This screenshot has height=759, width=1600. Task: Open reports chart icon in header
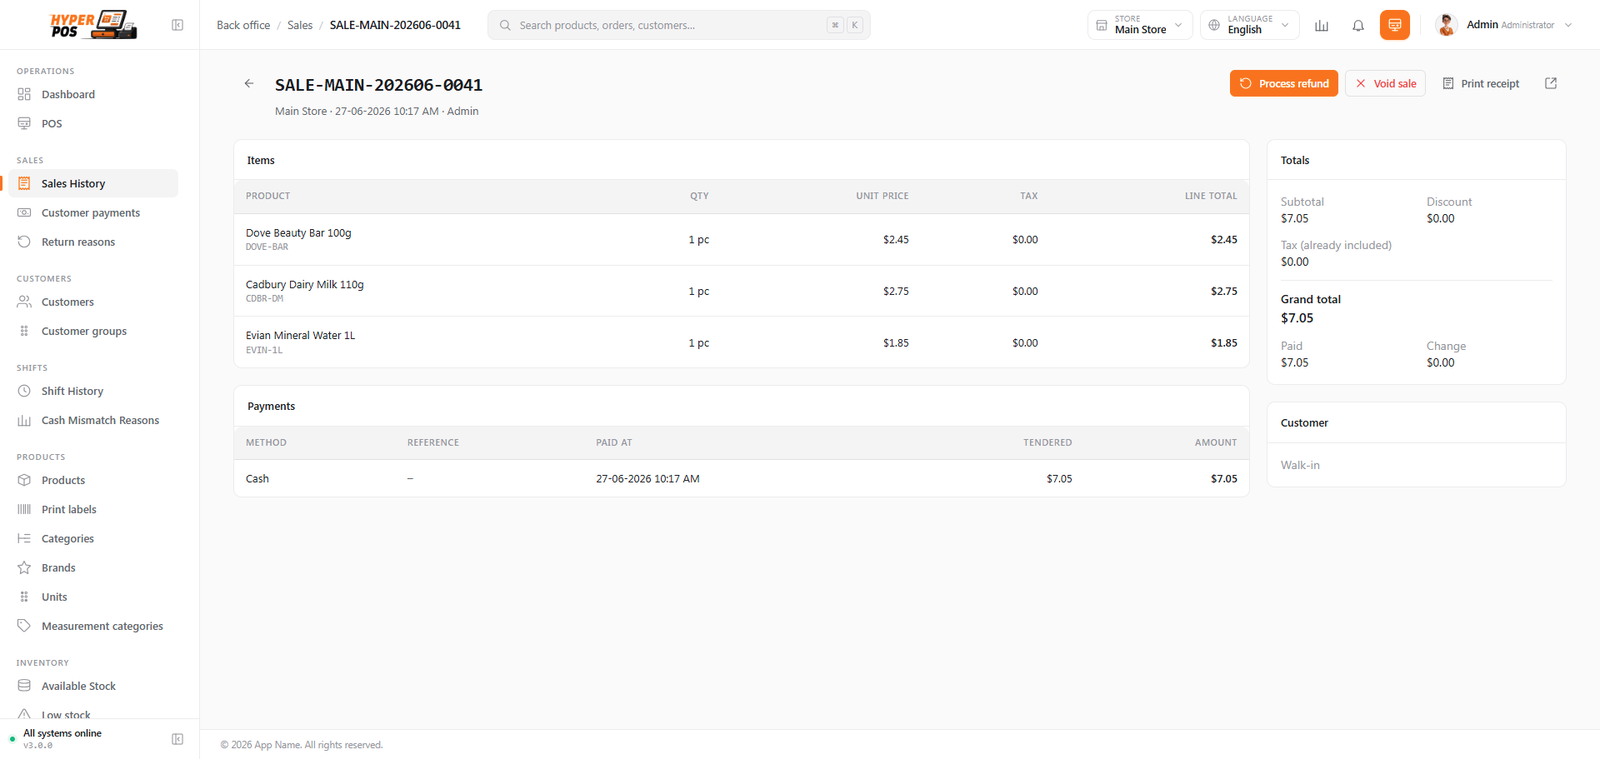(1321, 25)
